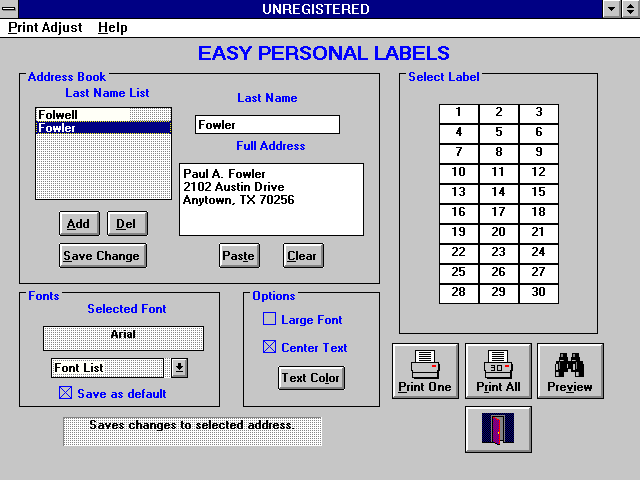Toggle the Center Text checkbox

pos(269,348)
